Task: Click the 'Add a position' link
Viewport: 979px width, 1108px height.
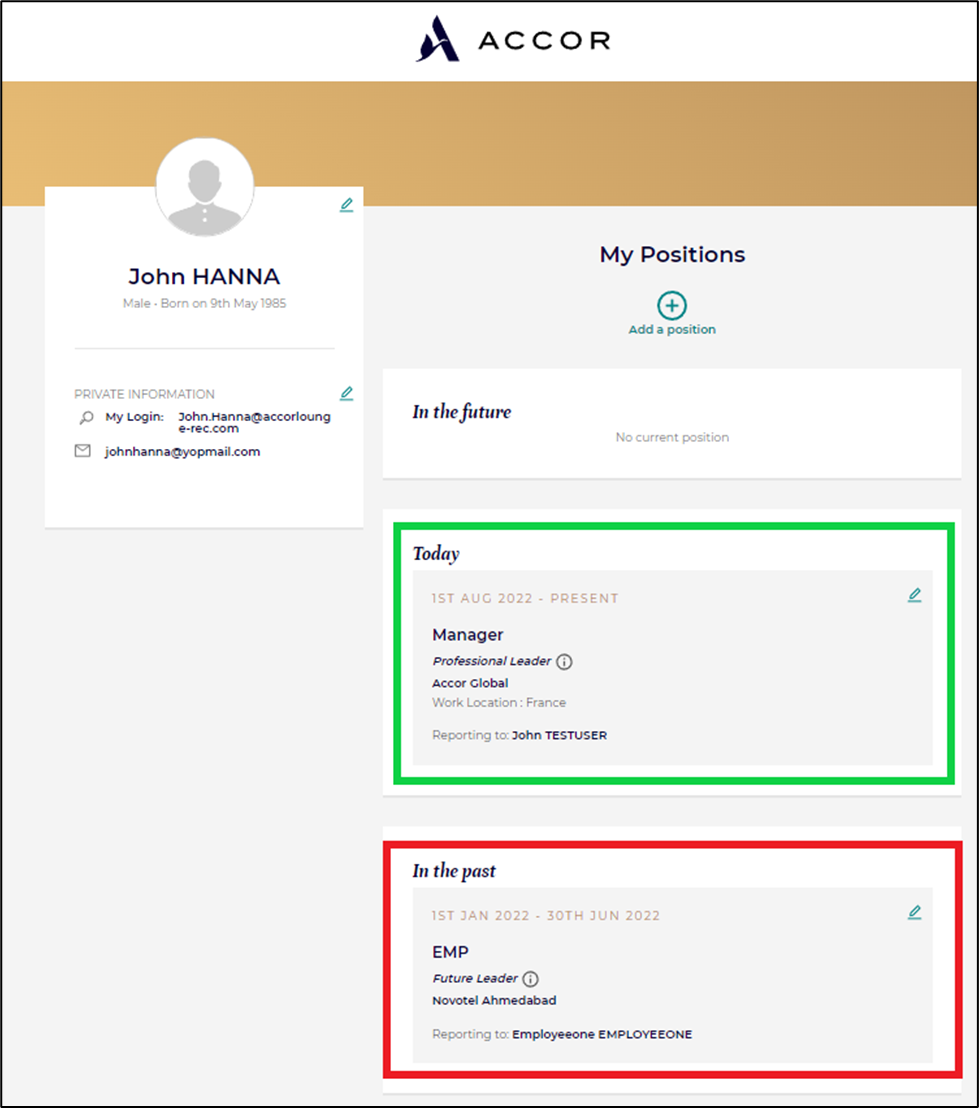Action: click(672, 329)
